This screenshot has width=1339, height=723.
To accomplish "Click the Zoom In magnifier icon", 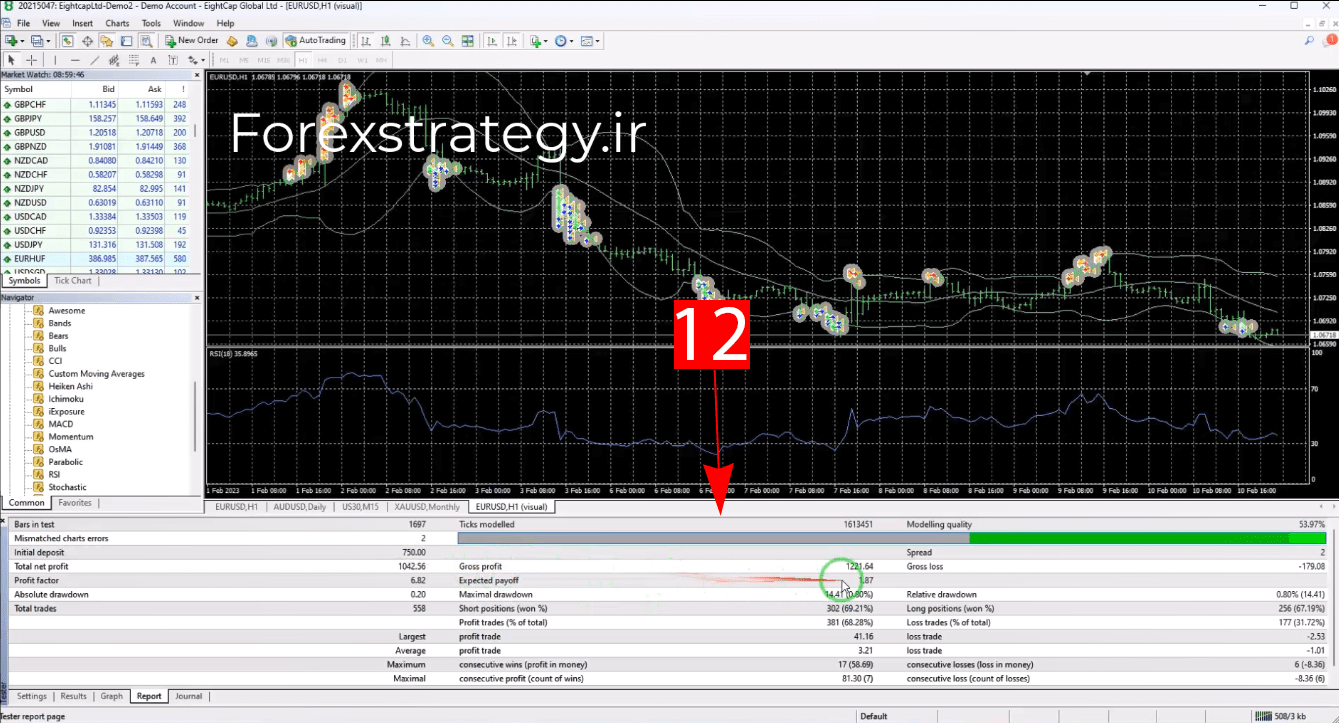I will click(428, 41).
